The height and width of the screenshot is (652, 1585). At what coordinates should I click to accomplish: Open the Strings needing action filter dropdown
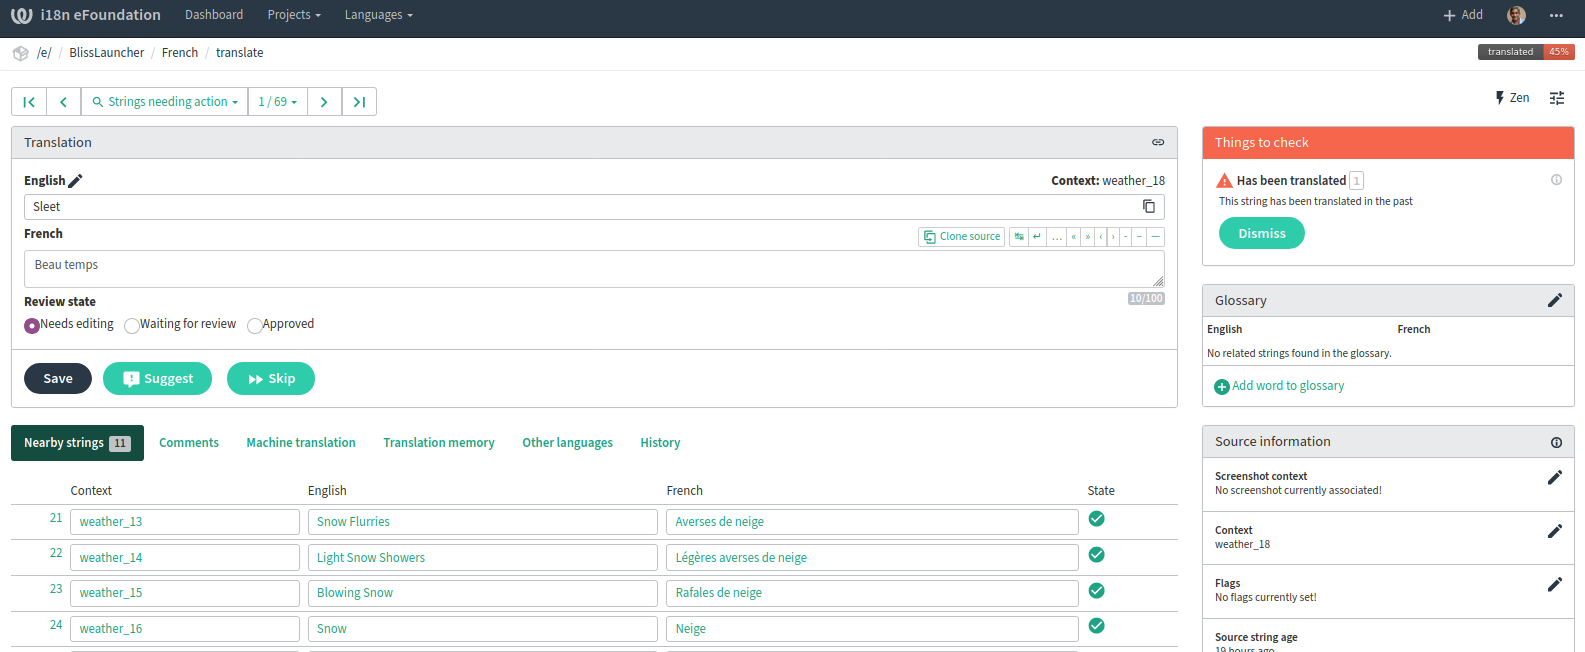tap(165, 102)
